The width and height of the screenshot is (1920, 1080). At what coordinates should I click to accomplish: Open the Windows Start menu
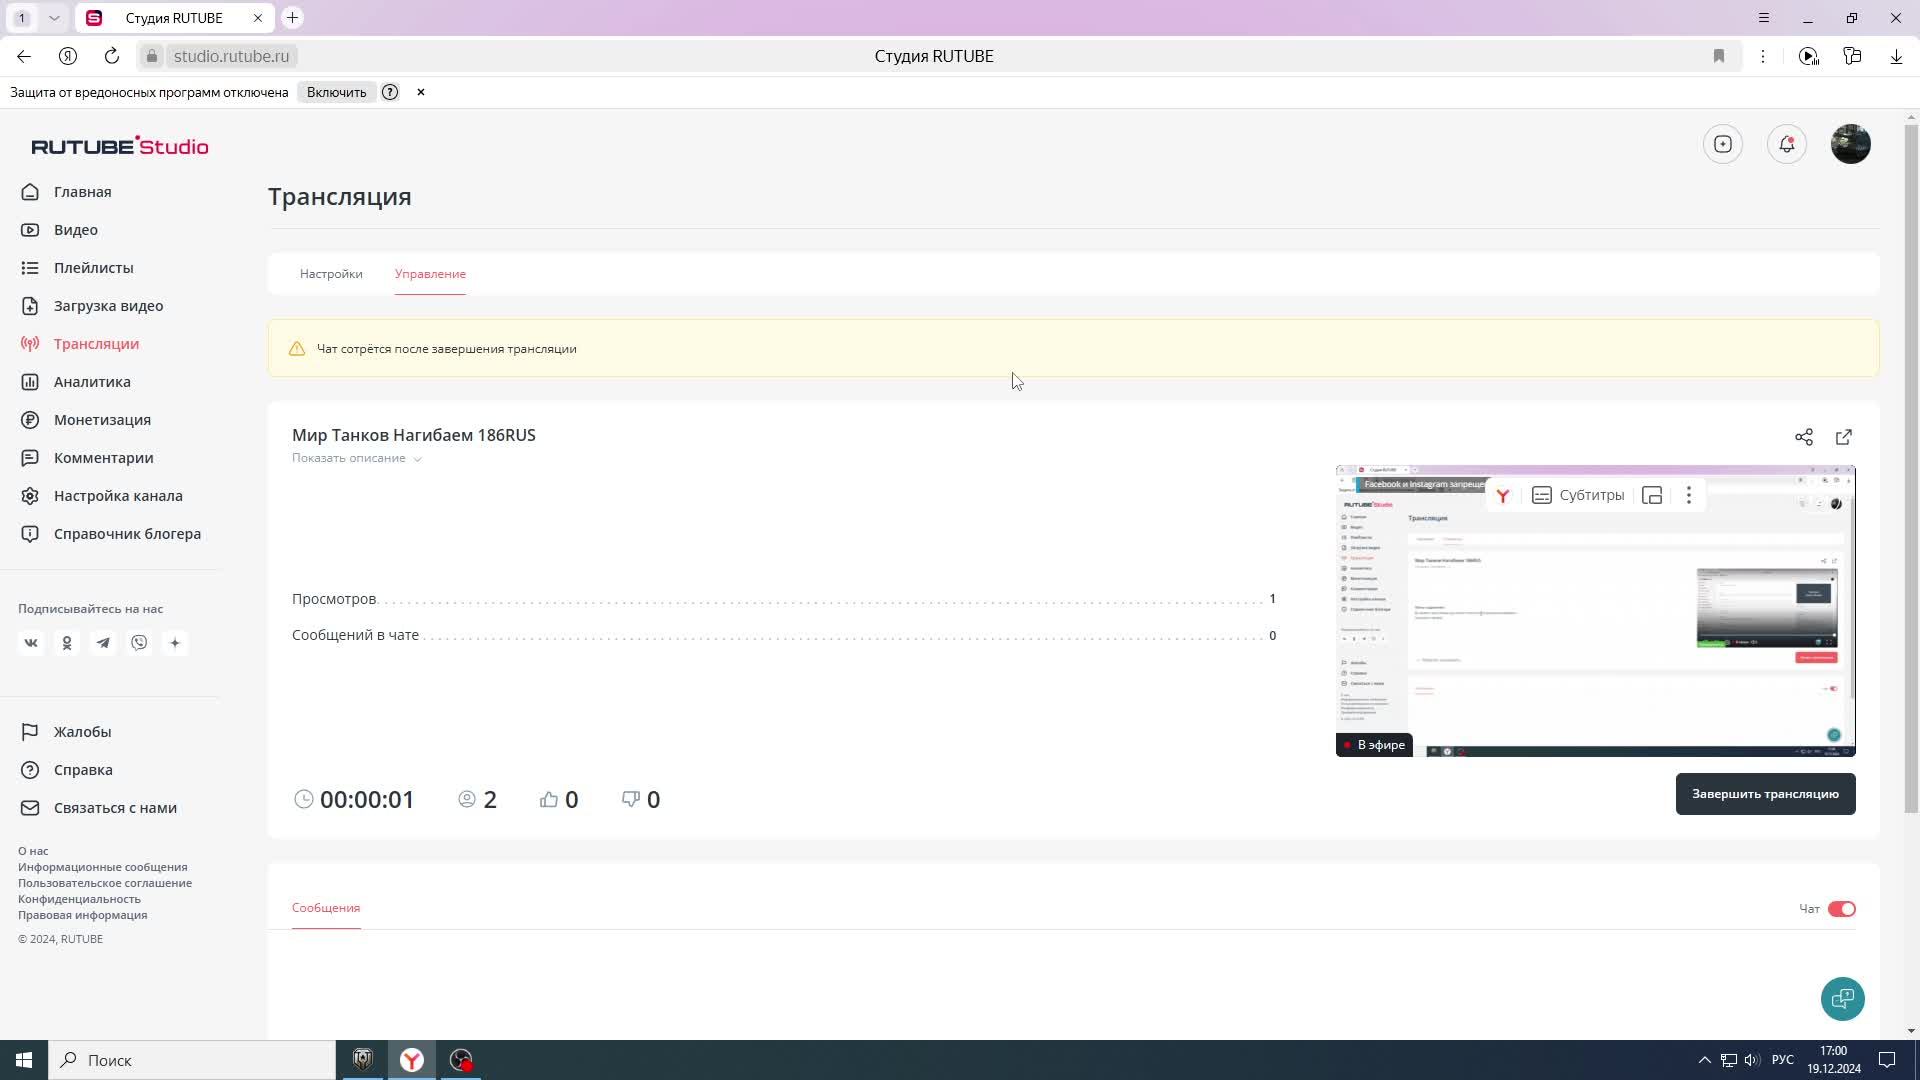pos(24,1060)
